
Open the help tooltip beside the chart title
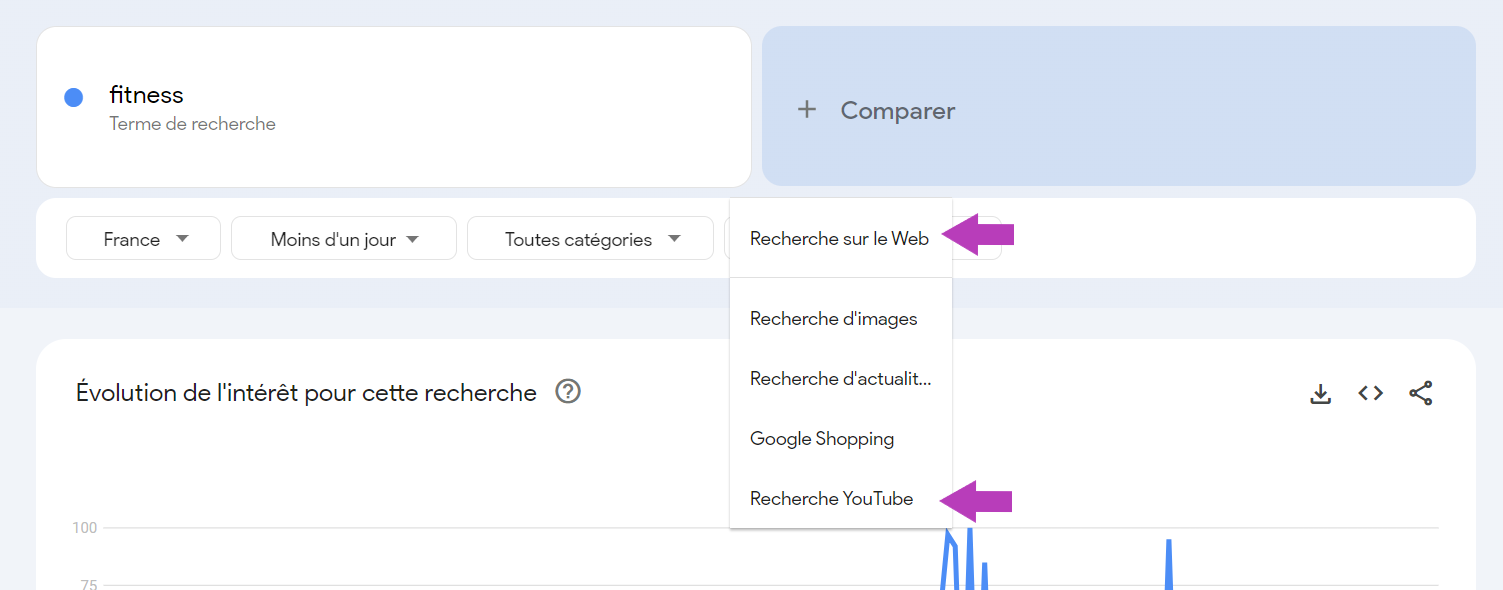click(567, 392)
